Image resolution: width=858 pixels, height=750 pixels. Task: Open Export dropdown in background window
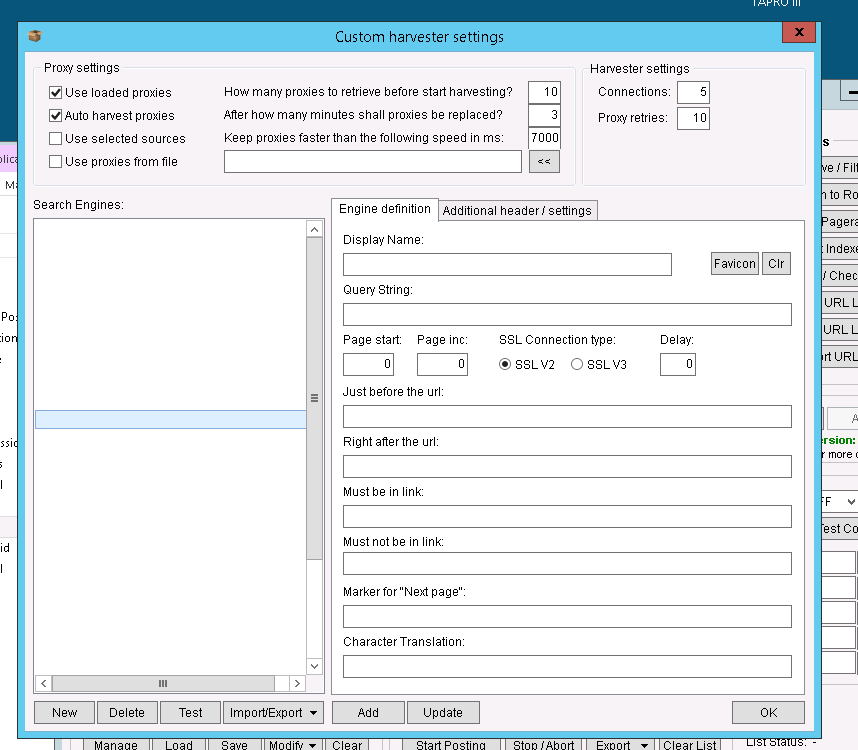619,745
